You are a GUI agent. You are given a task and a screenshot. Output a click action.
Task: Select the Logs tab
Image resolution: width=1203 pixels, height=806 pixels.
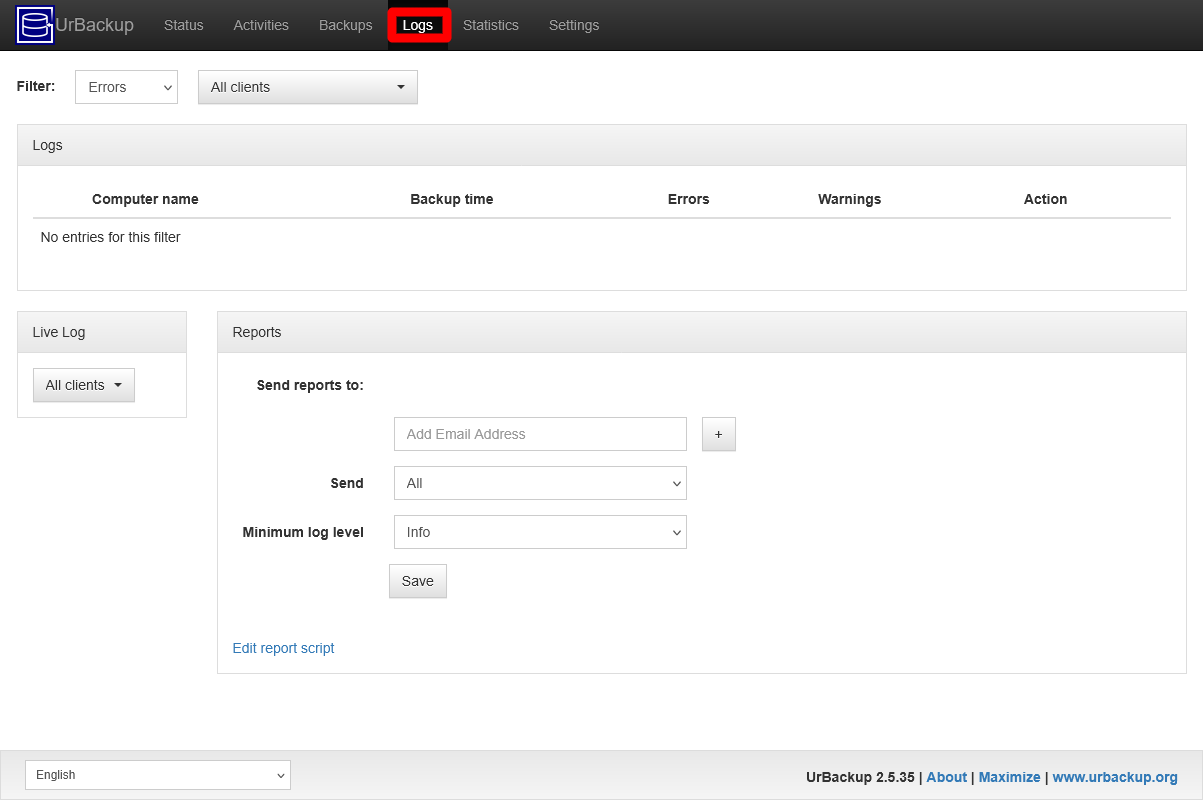(x=419, y=25)
